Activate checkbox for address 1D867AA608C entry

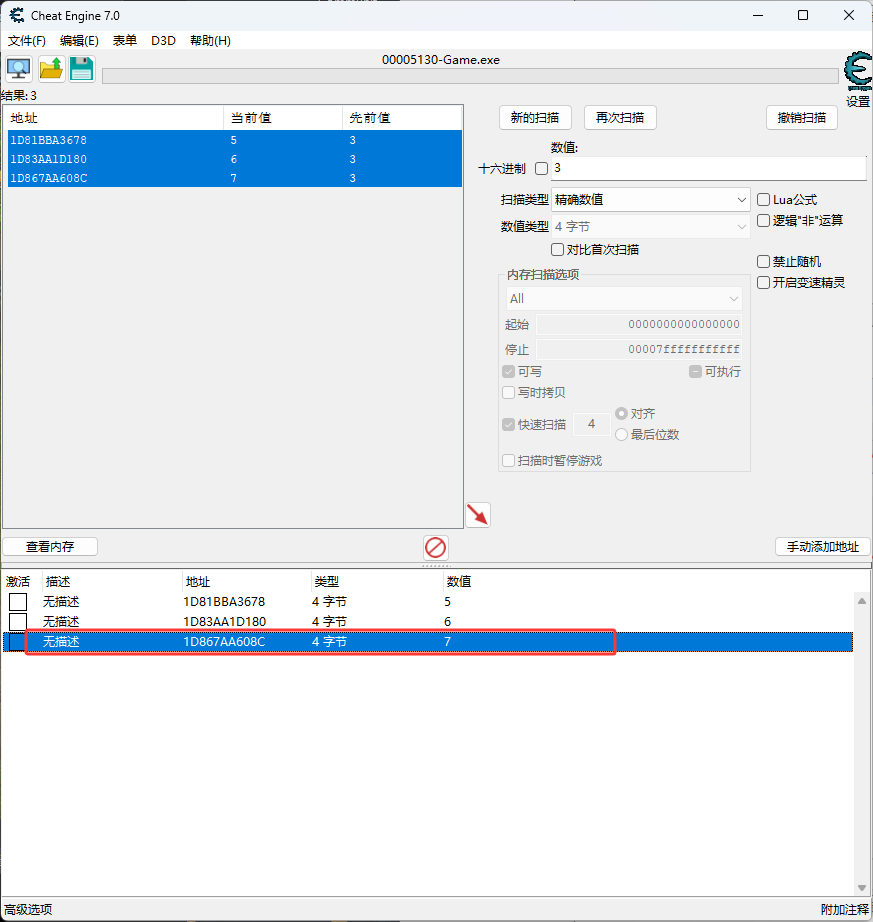point(17,642)
